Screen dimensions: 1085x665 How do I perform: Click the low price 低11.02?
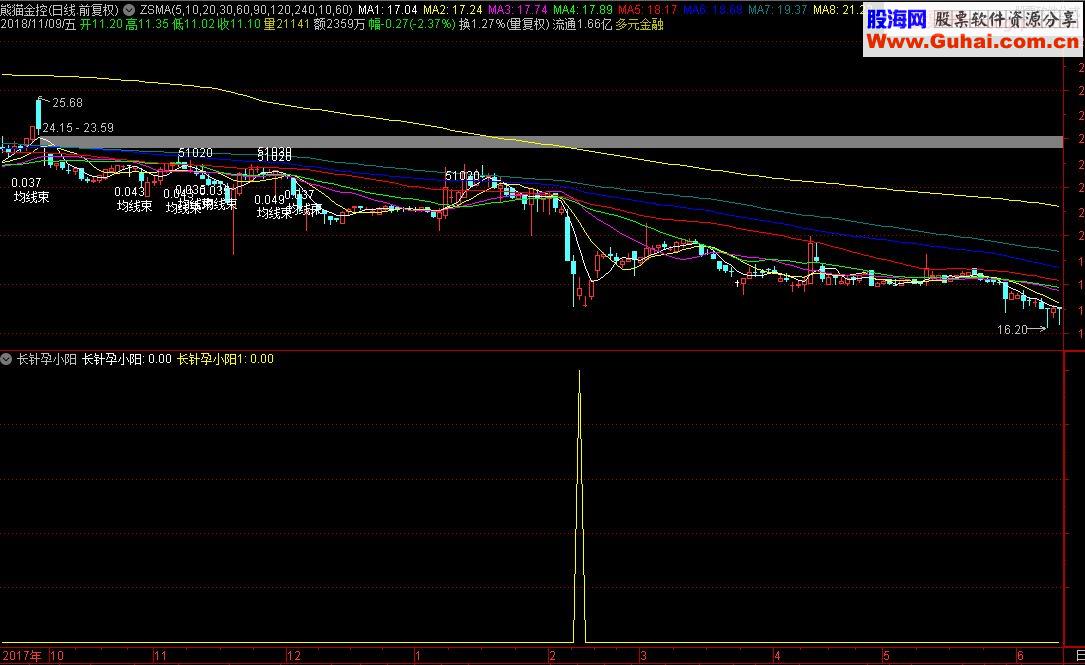pos(193,24)
